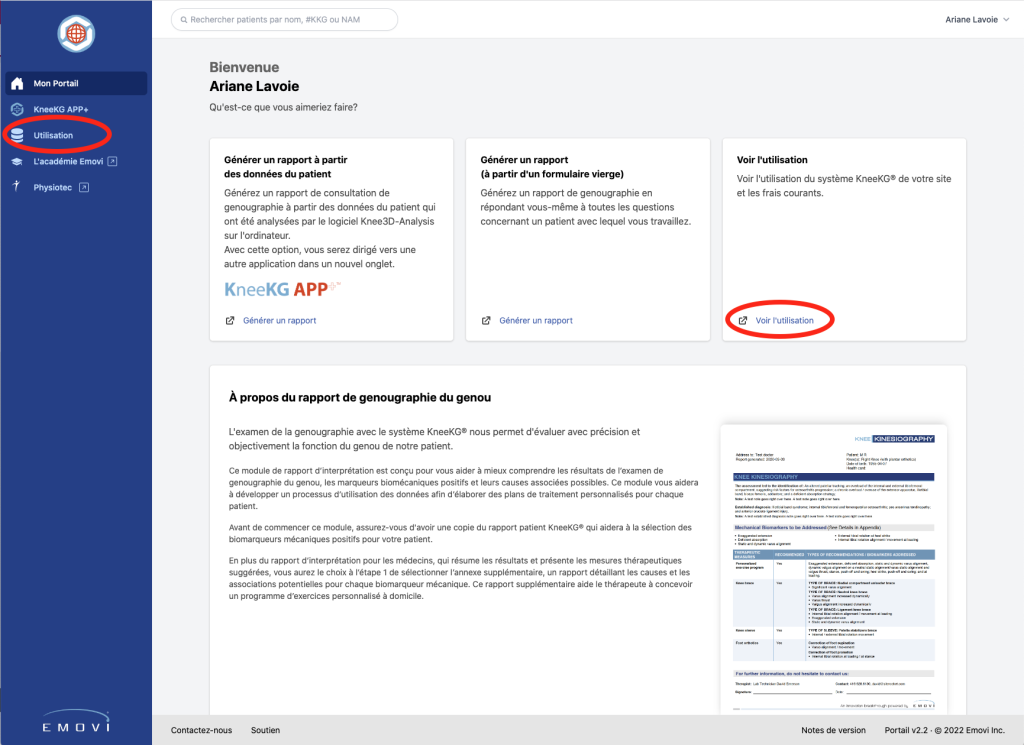Click the KneeKG APP logo in first card
The image size is (1024, 745).
click(x=282, y=289)
